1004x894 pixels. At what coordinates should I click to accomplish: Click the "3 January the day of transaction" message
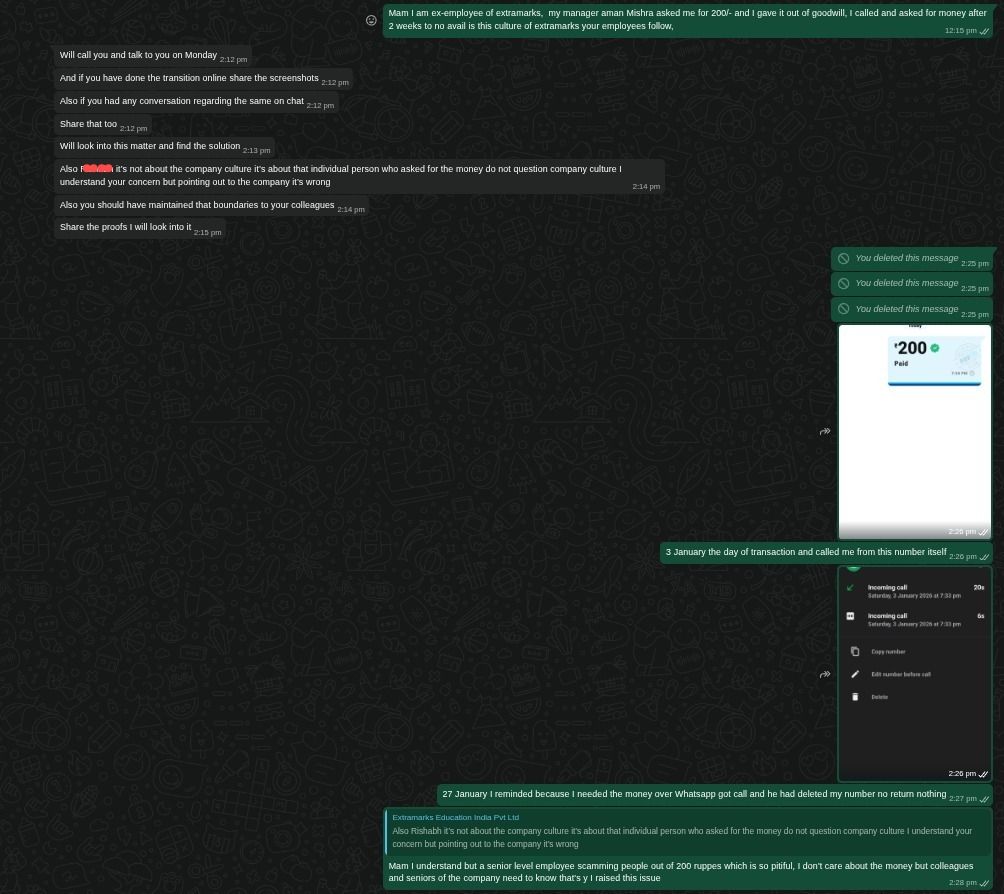tap(805, 552)
